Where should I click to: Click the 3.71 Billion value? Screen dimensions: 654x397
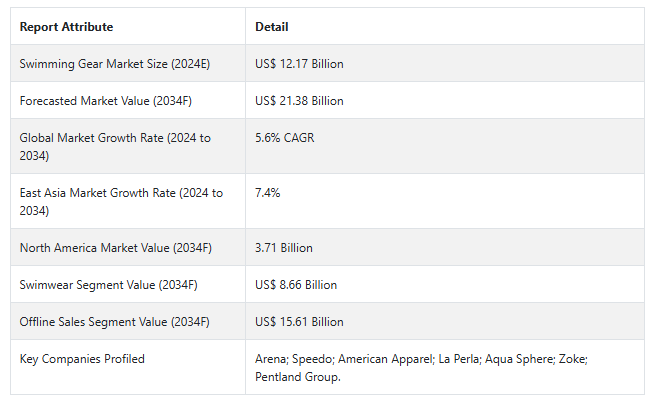284,248
